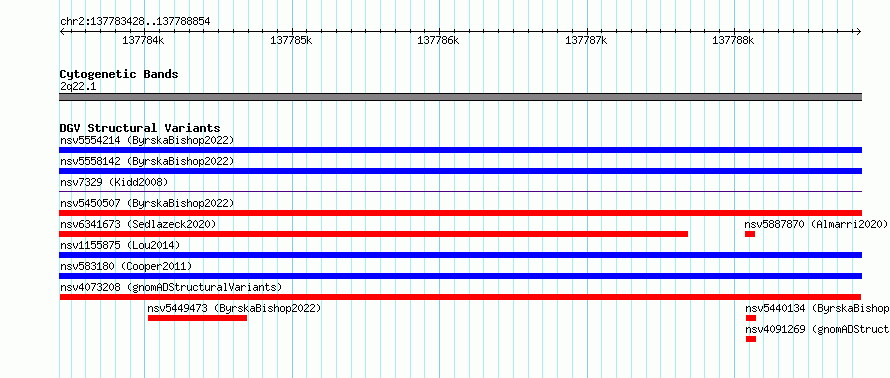Click the 137788k ruler tick label

point(733,40)
